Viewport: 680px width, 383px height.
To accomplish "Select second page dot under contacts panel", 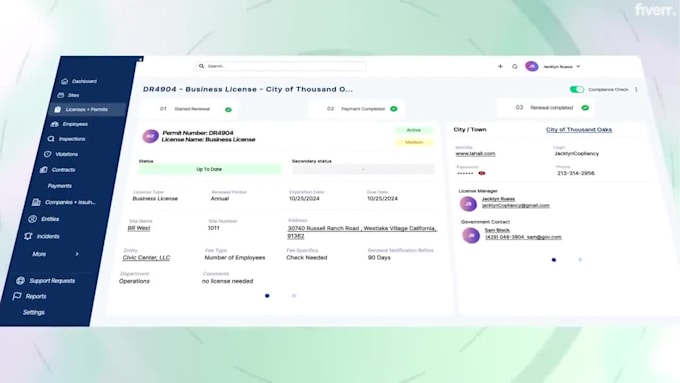I will (x=580, y=260).
